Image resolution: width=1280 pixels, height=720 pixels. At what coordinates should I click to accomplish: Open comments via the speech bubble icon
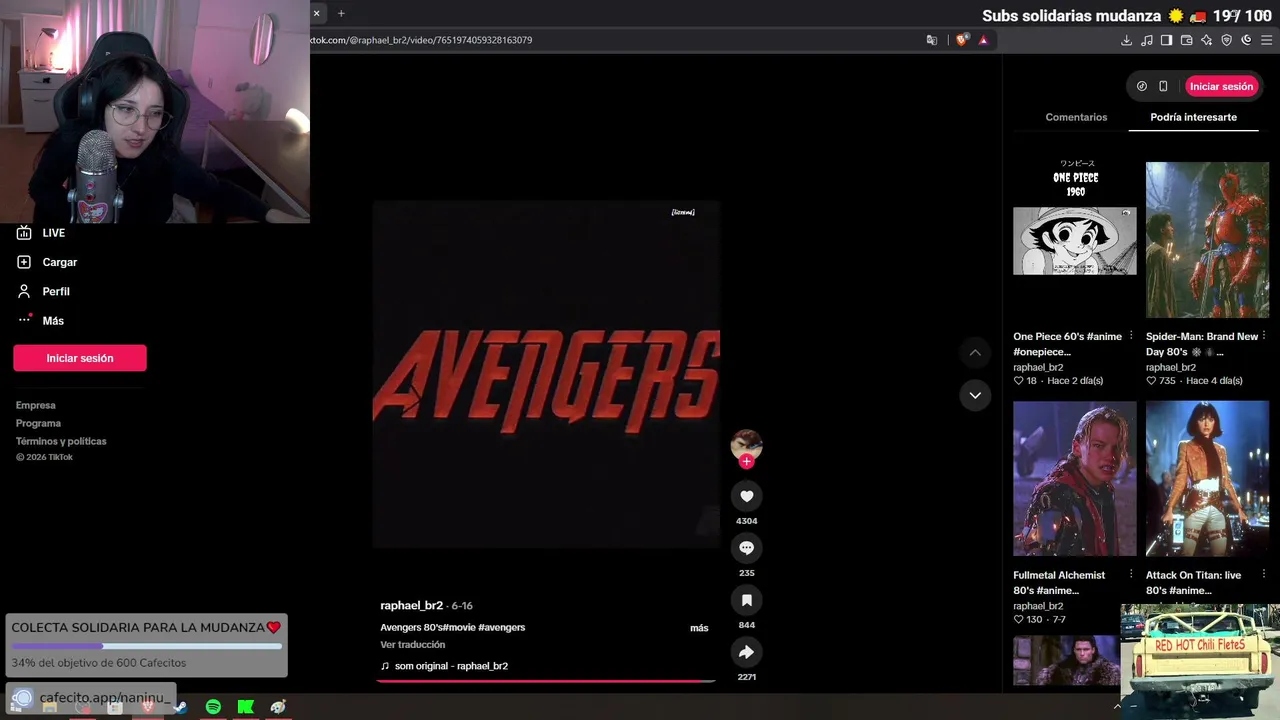(746, 548)
